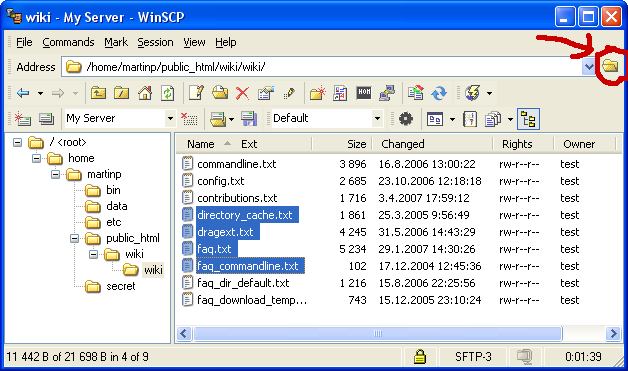Close the session with the red X icon

(x=189, y=119)
